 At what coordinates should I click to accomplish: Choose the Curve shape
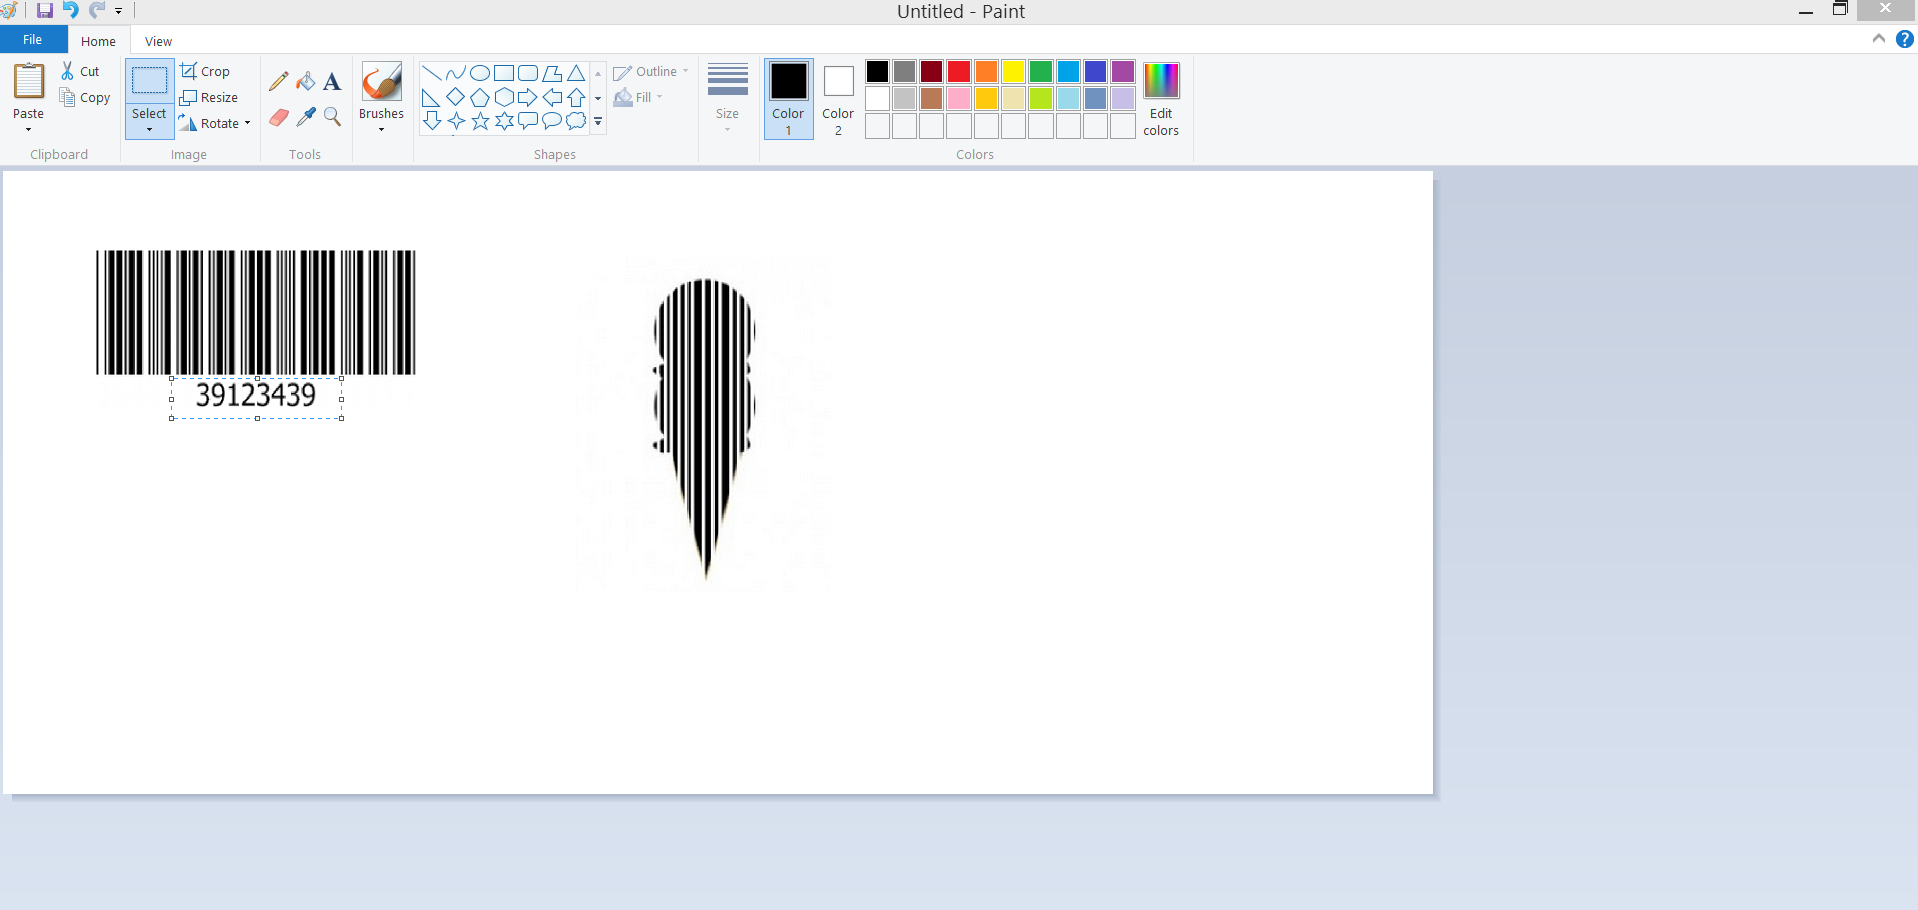click(456, 73)
